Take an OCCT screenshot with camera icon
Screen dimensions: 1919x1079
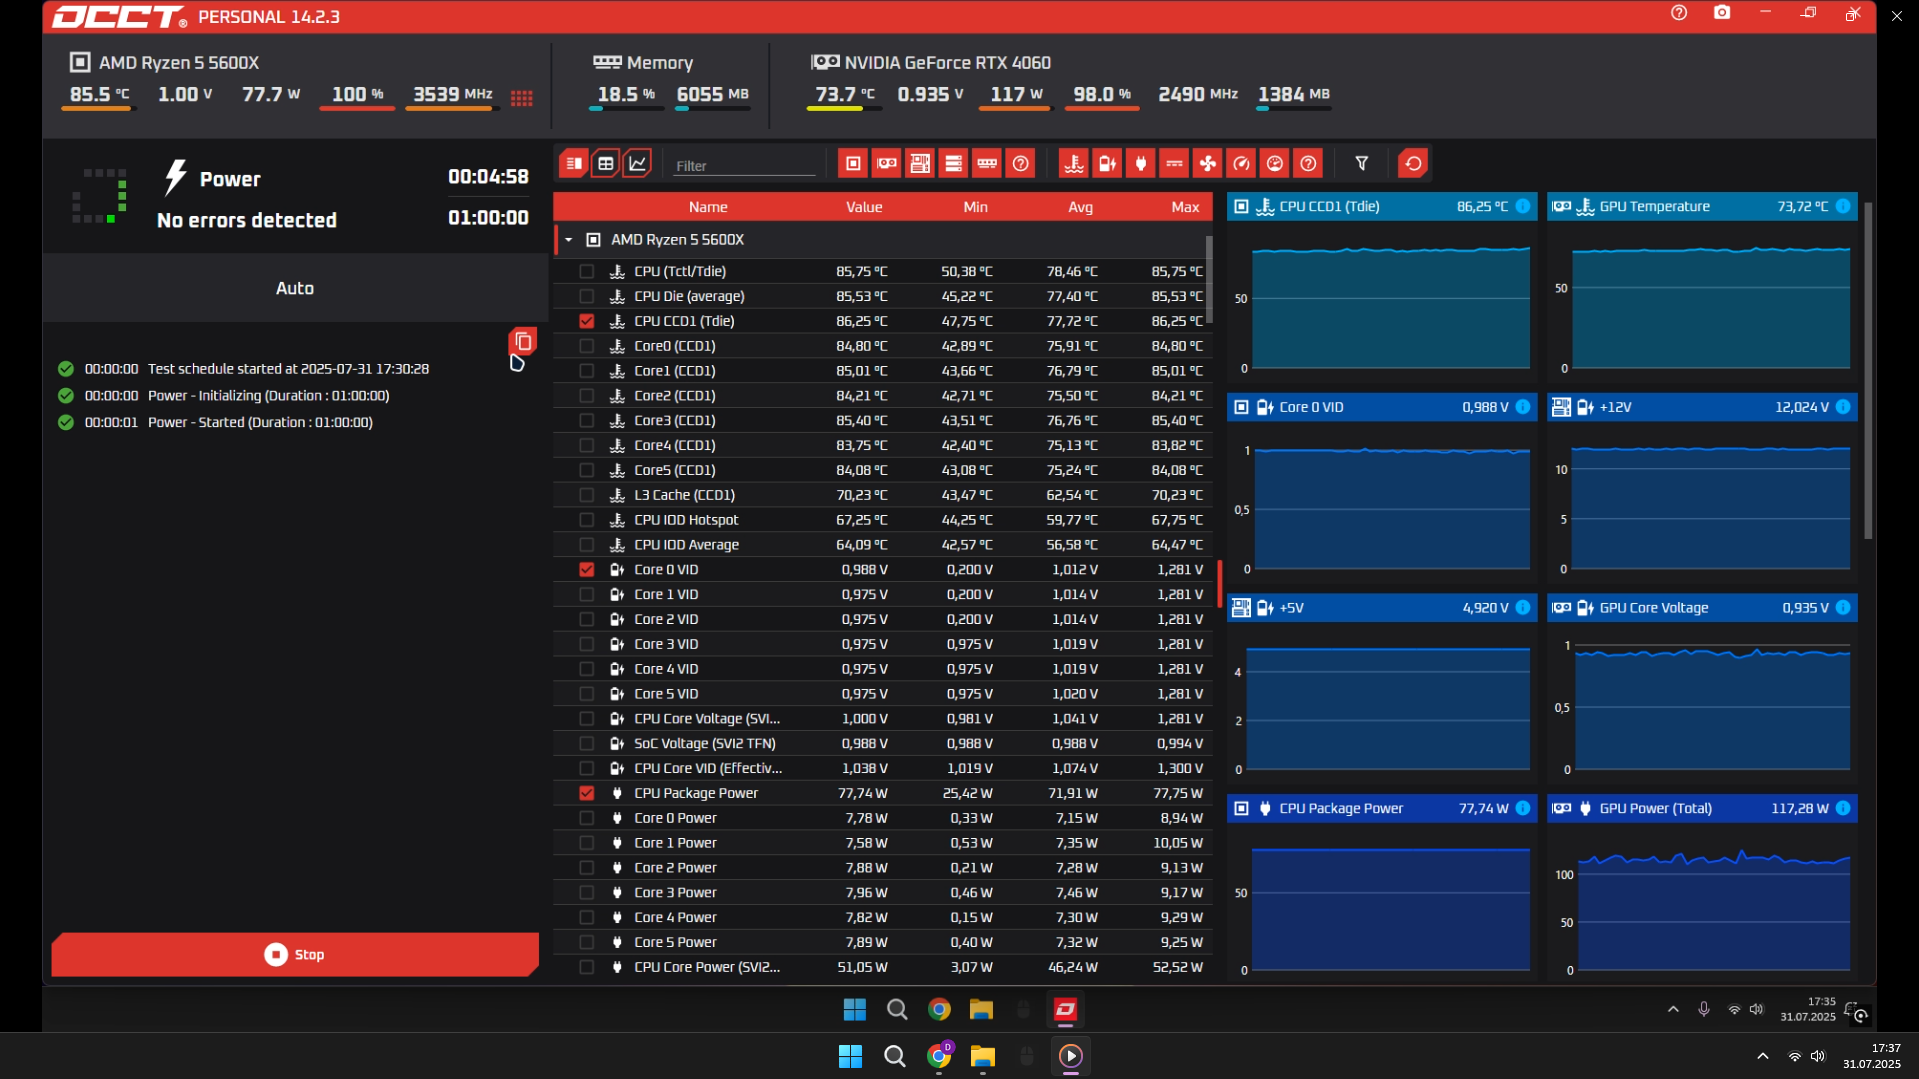(1722, 13)
